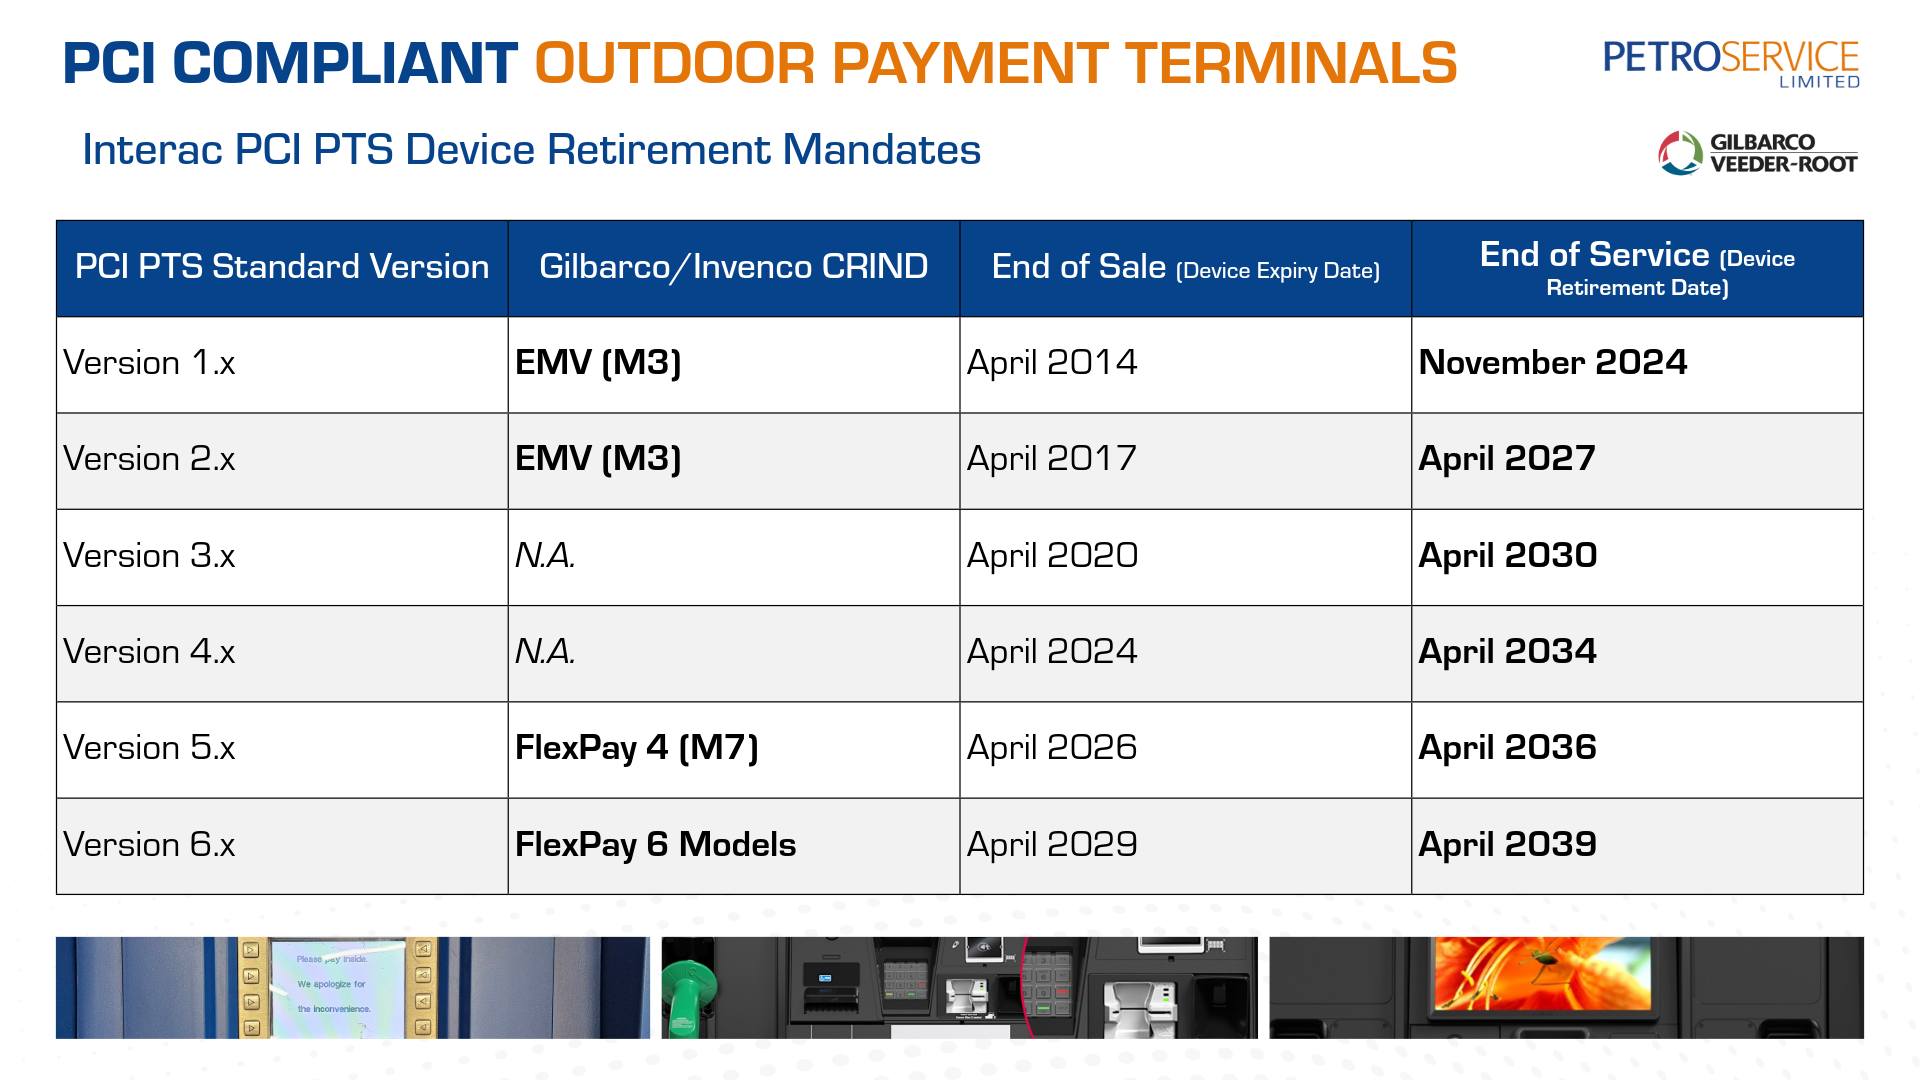Click the FlexPay 4 (M7) cell

click(x=636, y=748)
